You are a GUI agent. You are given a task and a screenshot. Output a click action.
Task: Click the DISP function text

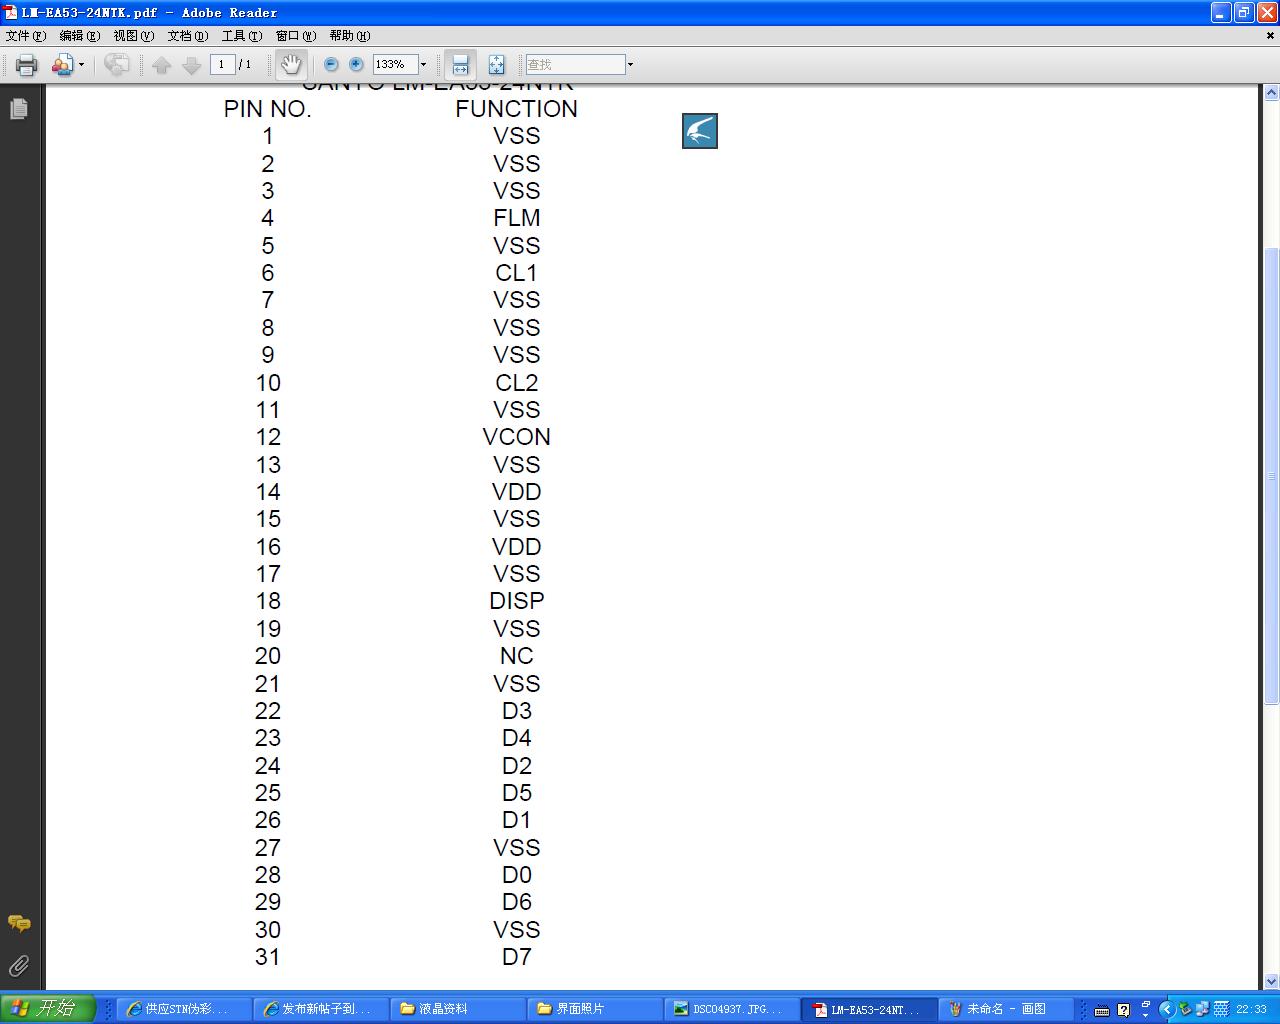click(517, 601)
